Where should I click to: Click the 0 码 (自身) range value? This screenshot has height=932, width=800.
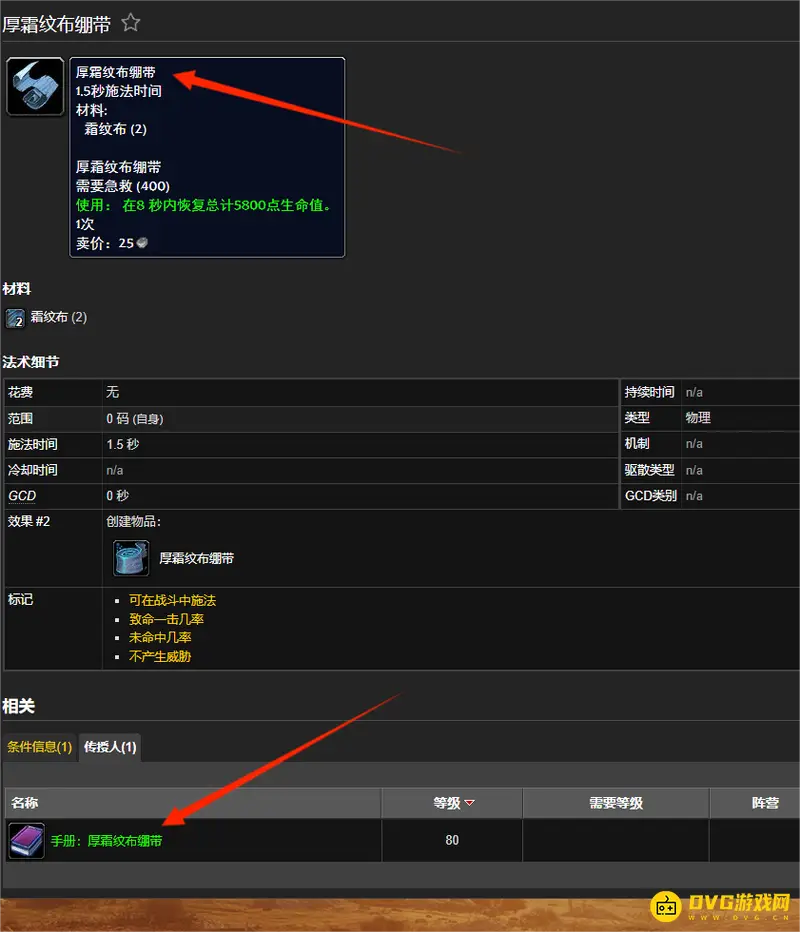click(x=135, y=418)
